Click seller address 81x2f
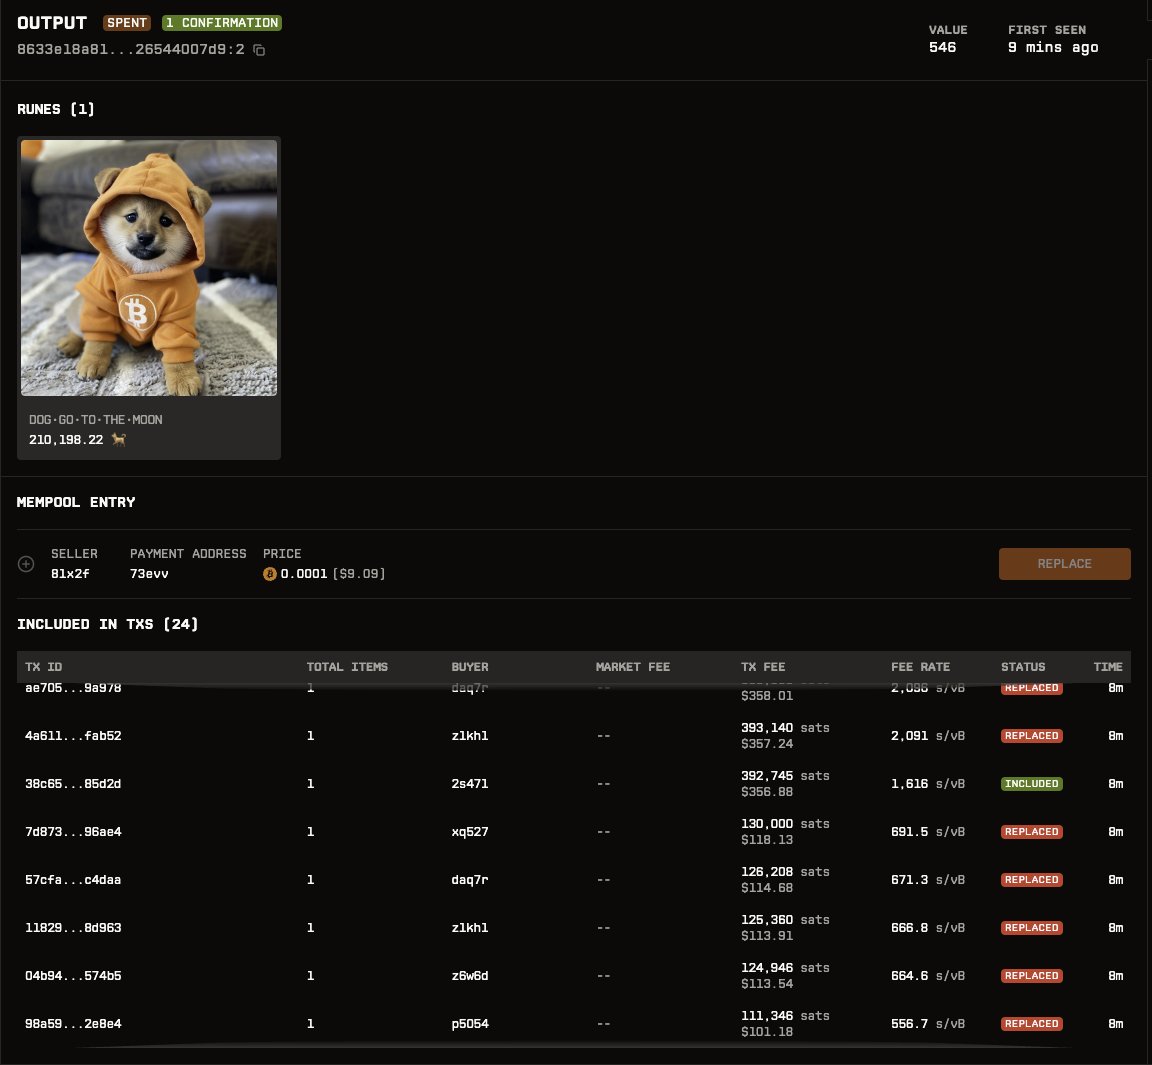 70,574
